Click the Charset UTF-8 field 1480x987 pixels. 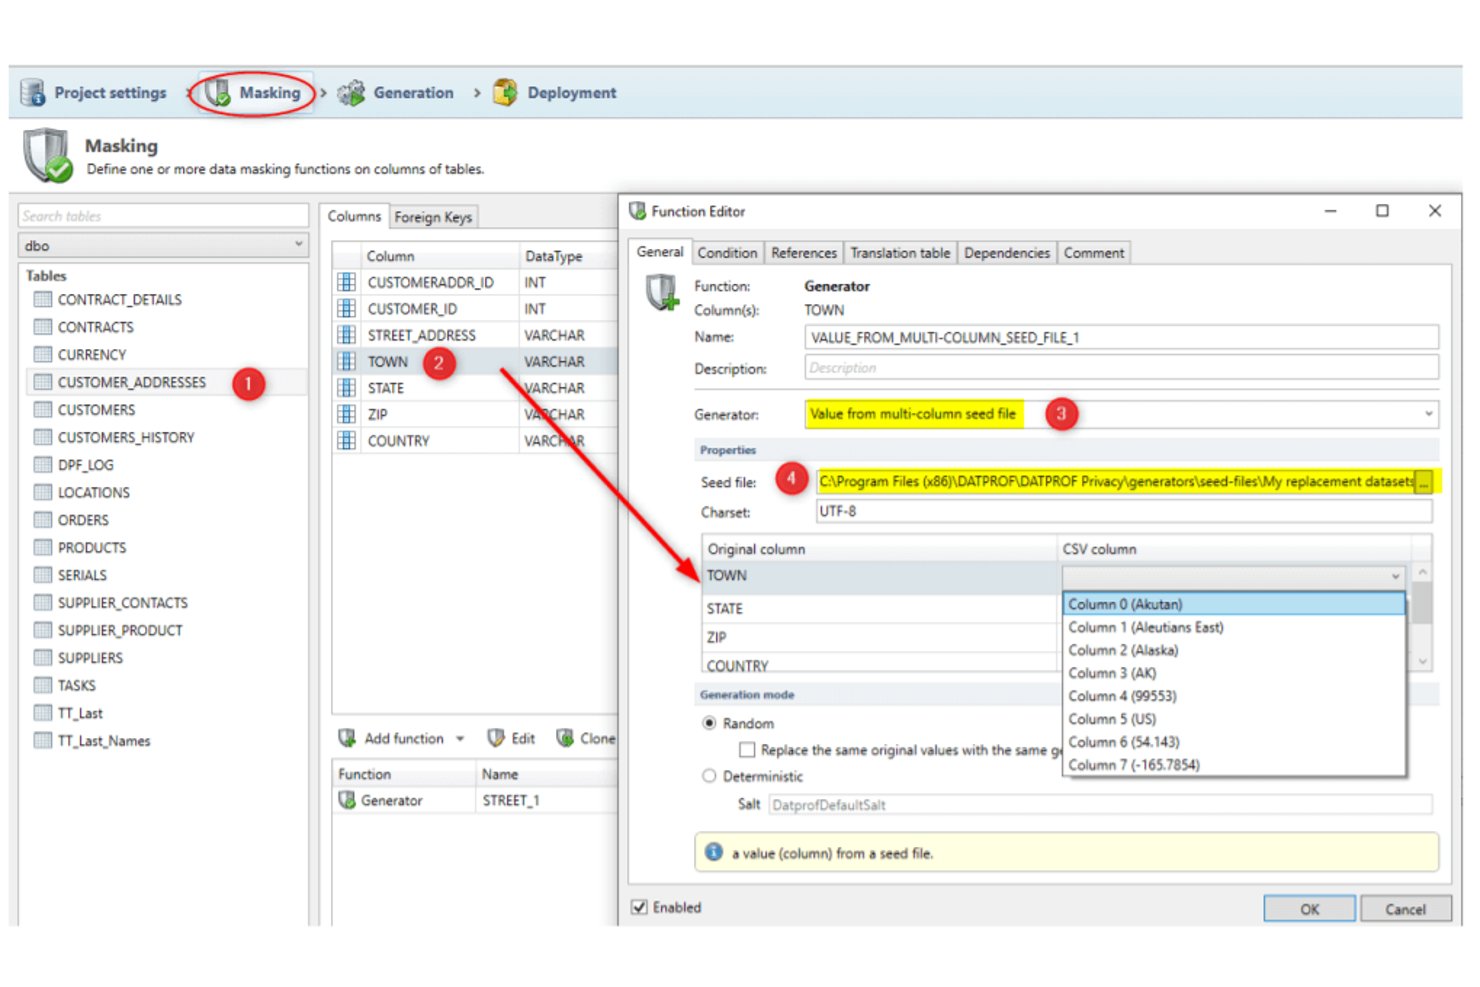1124,511
